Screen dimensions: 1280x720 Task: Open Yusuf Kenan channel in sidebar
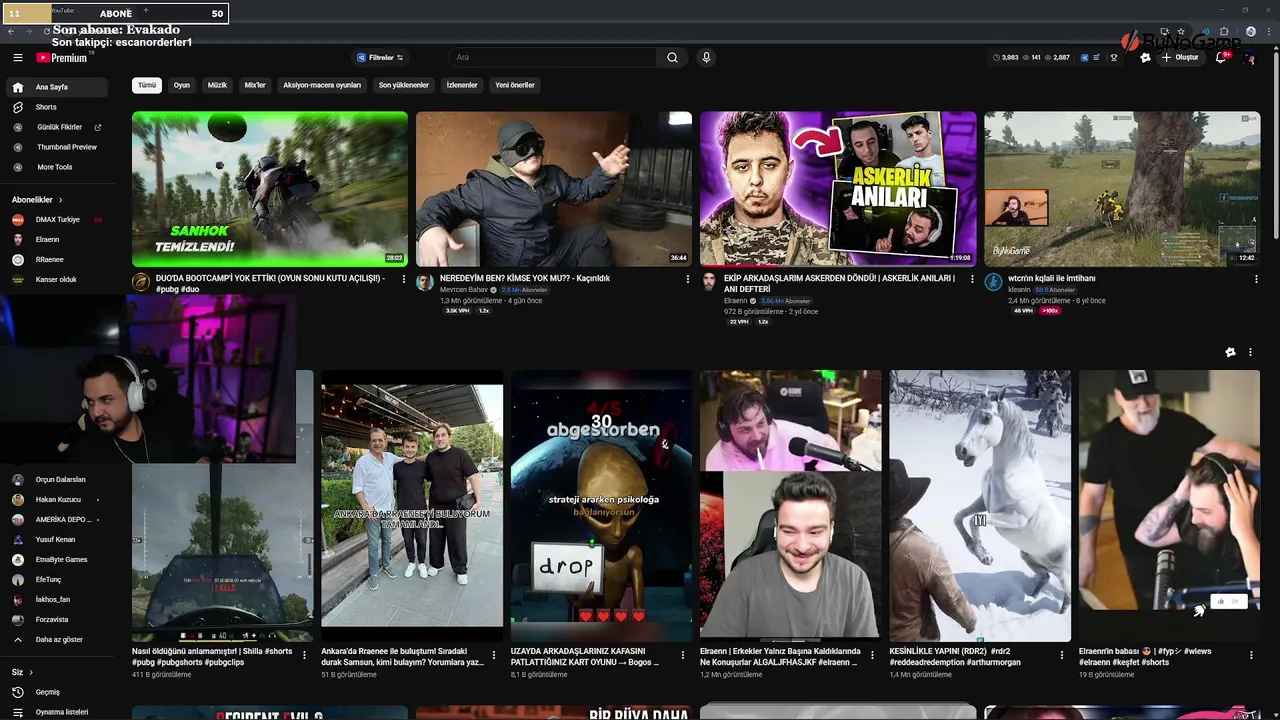tap(56, 539)
